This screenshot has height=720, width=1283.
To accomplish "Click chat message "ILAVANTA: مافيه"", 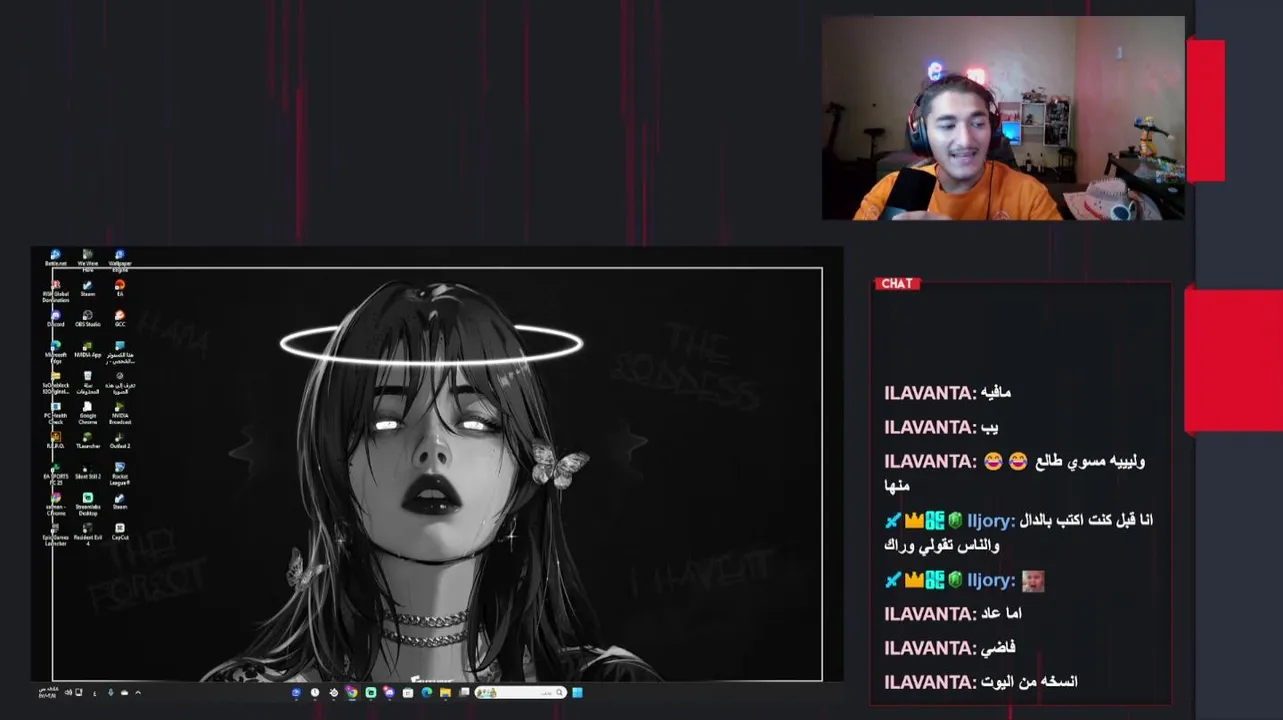I will click(947, 392).
